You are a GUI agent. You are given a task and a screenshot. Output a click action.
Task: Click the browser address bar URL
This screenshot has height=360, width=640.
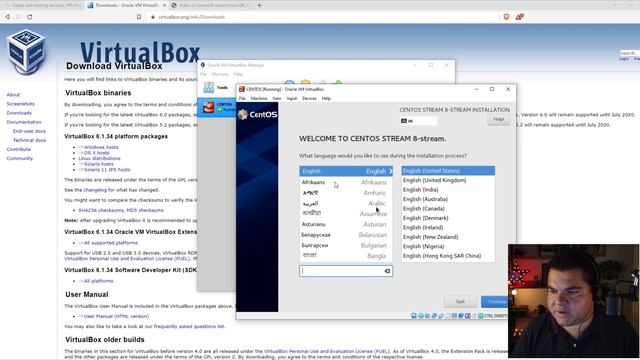click(192, 17)
